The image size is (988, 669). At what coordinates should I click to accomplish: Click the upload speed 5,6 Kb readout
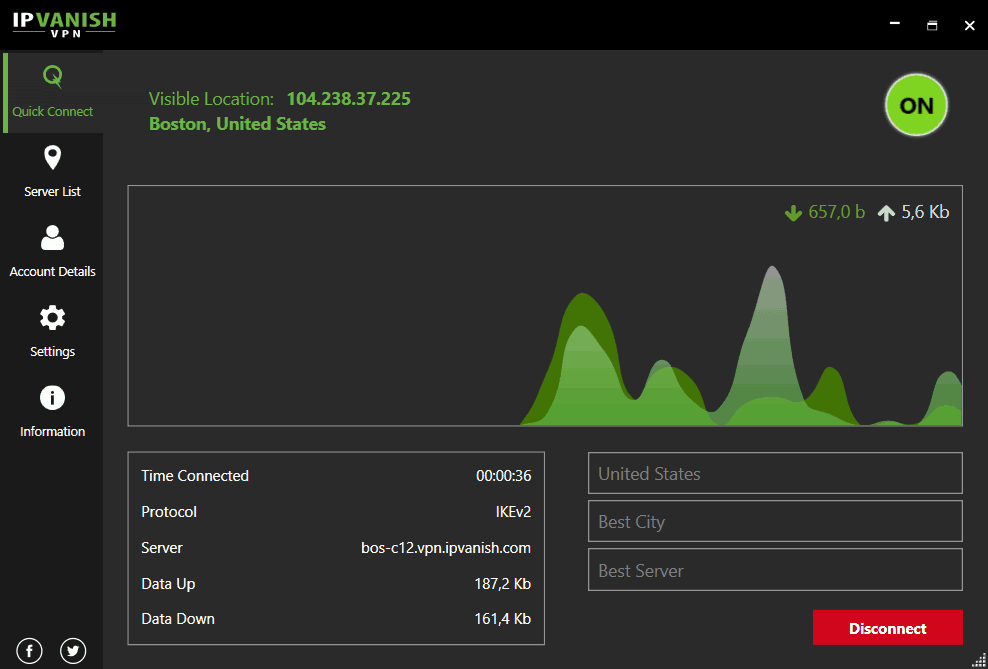[925, 212]
